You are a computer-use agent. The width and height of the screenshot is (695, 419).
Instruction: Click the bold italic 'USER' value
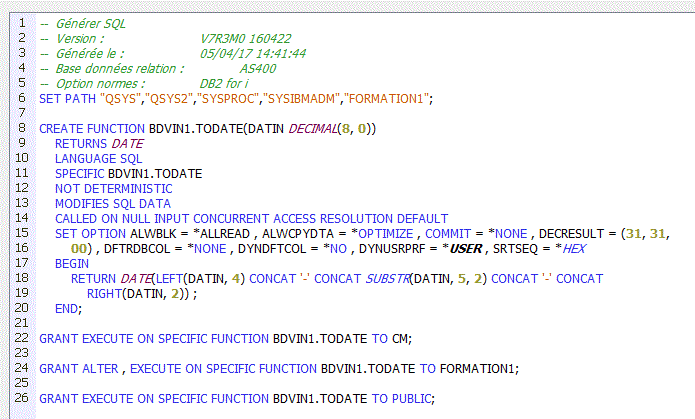coord(466,249)
